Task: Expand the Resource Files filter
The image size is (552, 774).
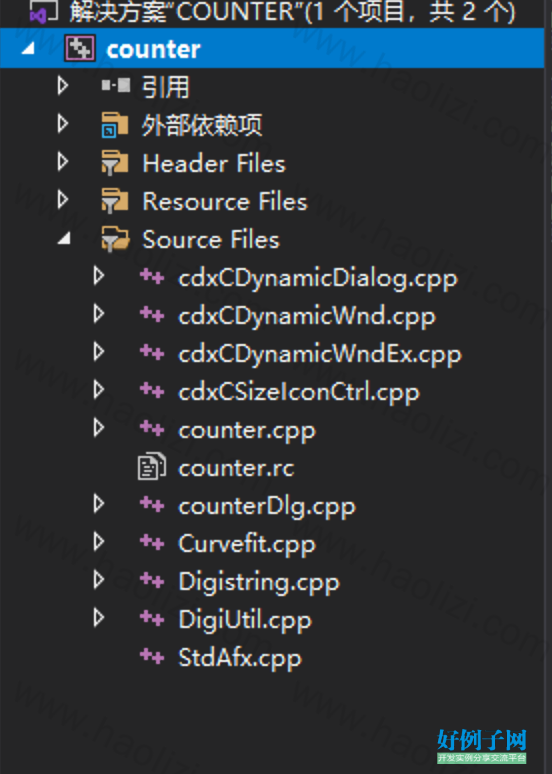Action: 63,200
